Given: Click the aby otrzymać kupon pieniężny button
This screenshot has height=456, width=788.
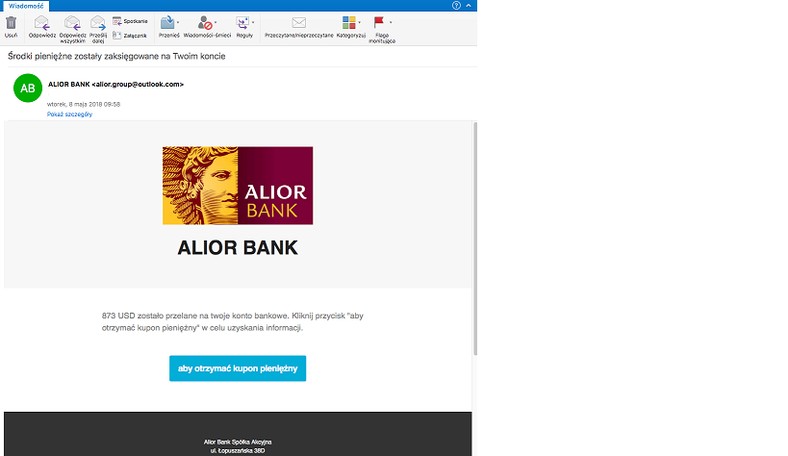Looking at the screenshot, I should 238,369.
